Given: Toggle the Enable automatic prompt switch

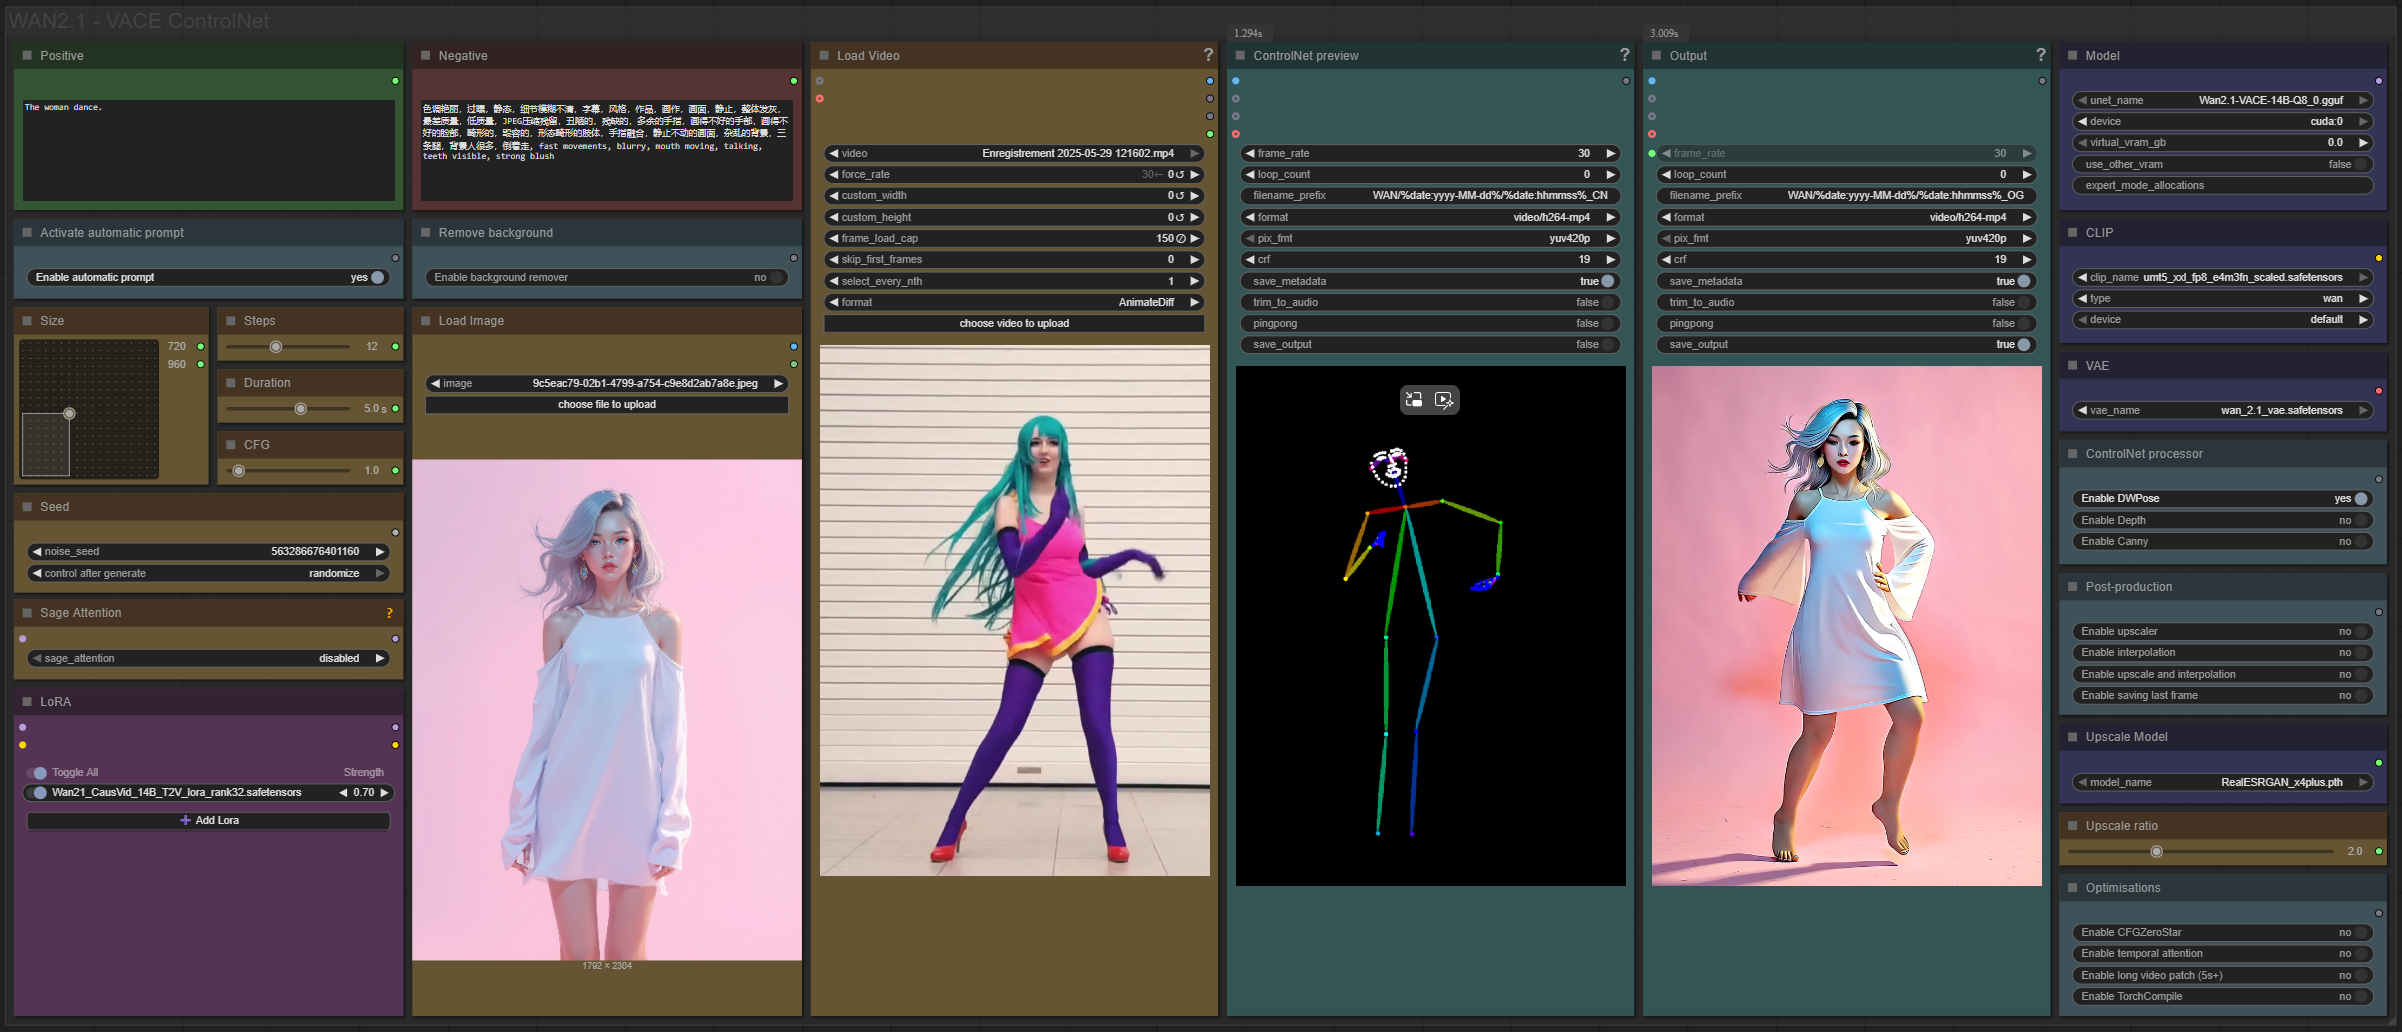Looking at the screenshot, I should pos(377,277).
